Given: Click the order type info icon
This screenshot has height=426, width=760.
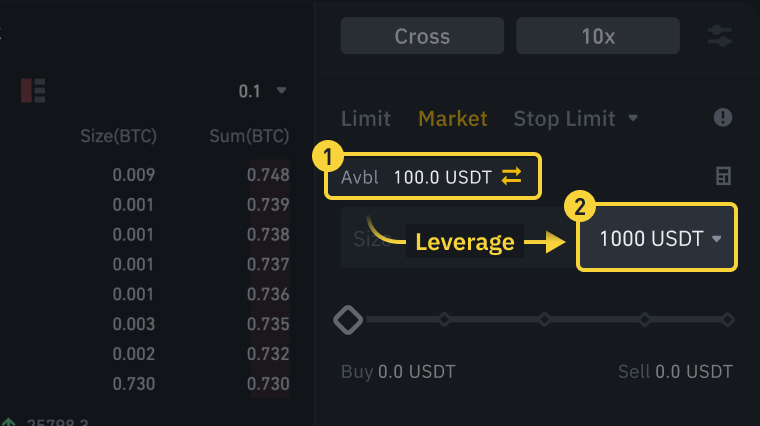Looking at the screenshot, I should (723, 118).
